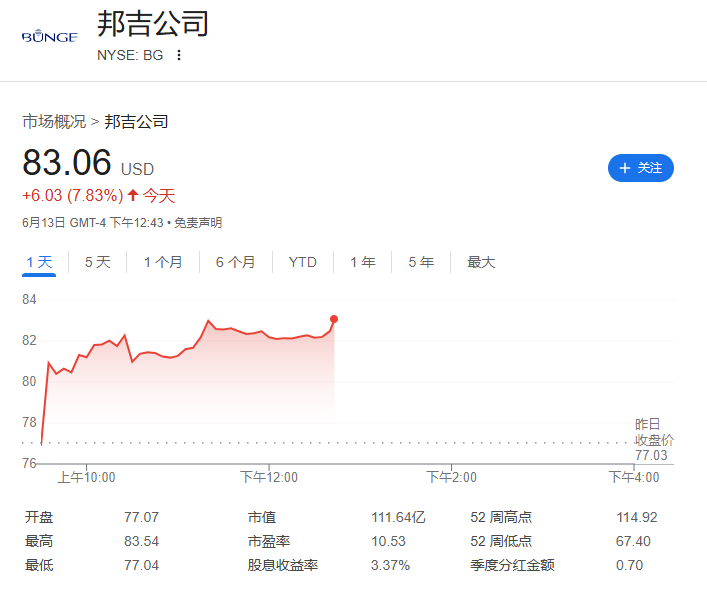Click the Bunge company logo
This screenshot has height=591, width=707.
click(x=50, y=36)
